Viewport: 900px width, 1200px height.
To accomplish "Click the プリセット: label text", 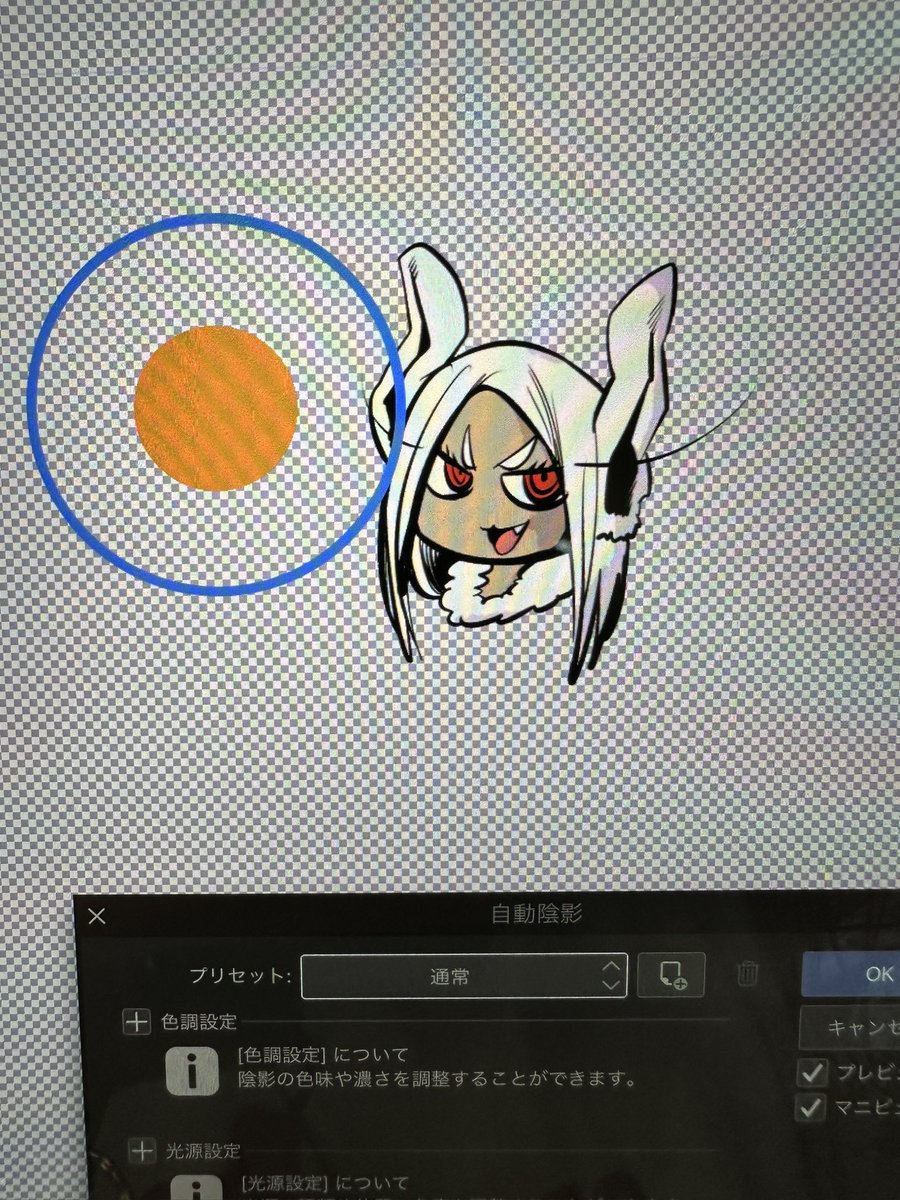I will click(x=240, y=976).
